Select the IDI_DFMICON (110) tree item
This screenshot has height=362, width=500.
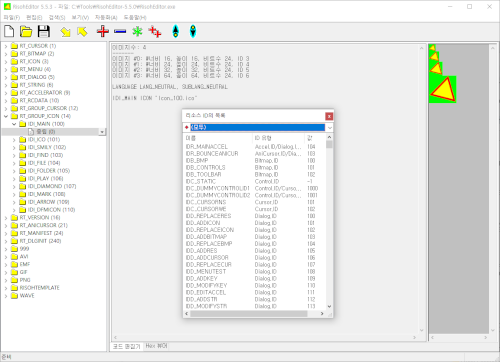tap(51, 210)
